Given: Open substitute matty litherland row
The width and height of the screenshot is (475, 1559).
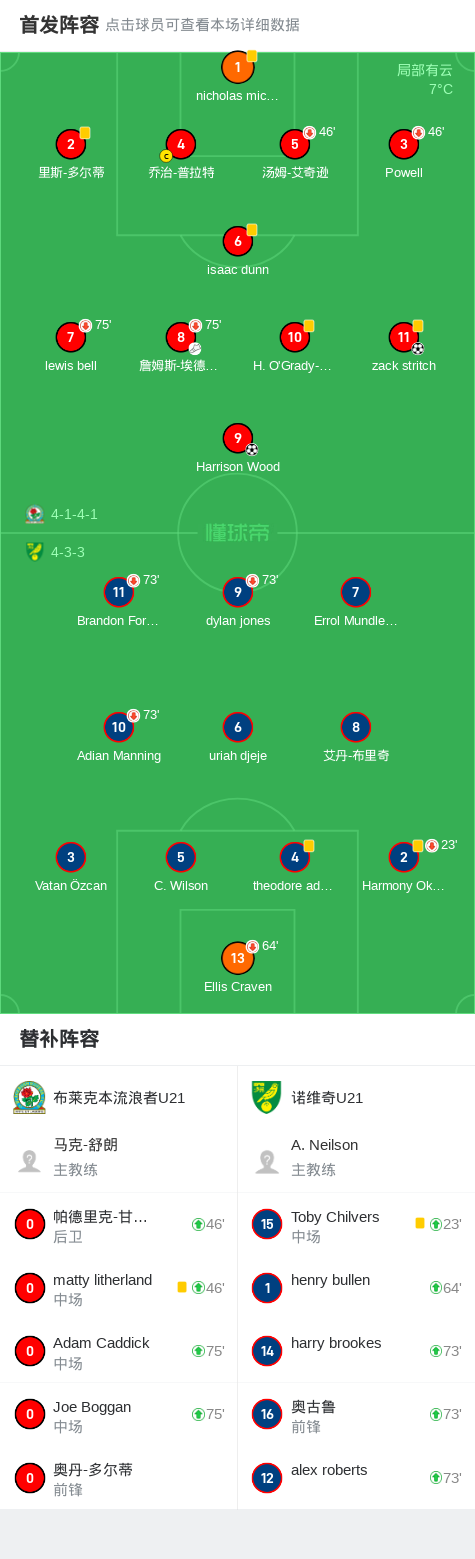Looking at the screenshot, I should coord(119,1287).
